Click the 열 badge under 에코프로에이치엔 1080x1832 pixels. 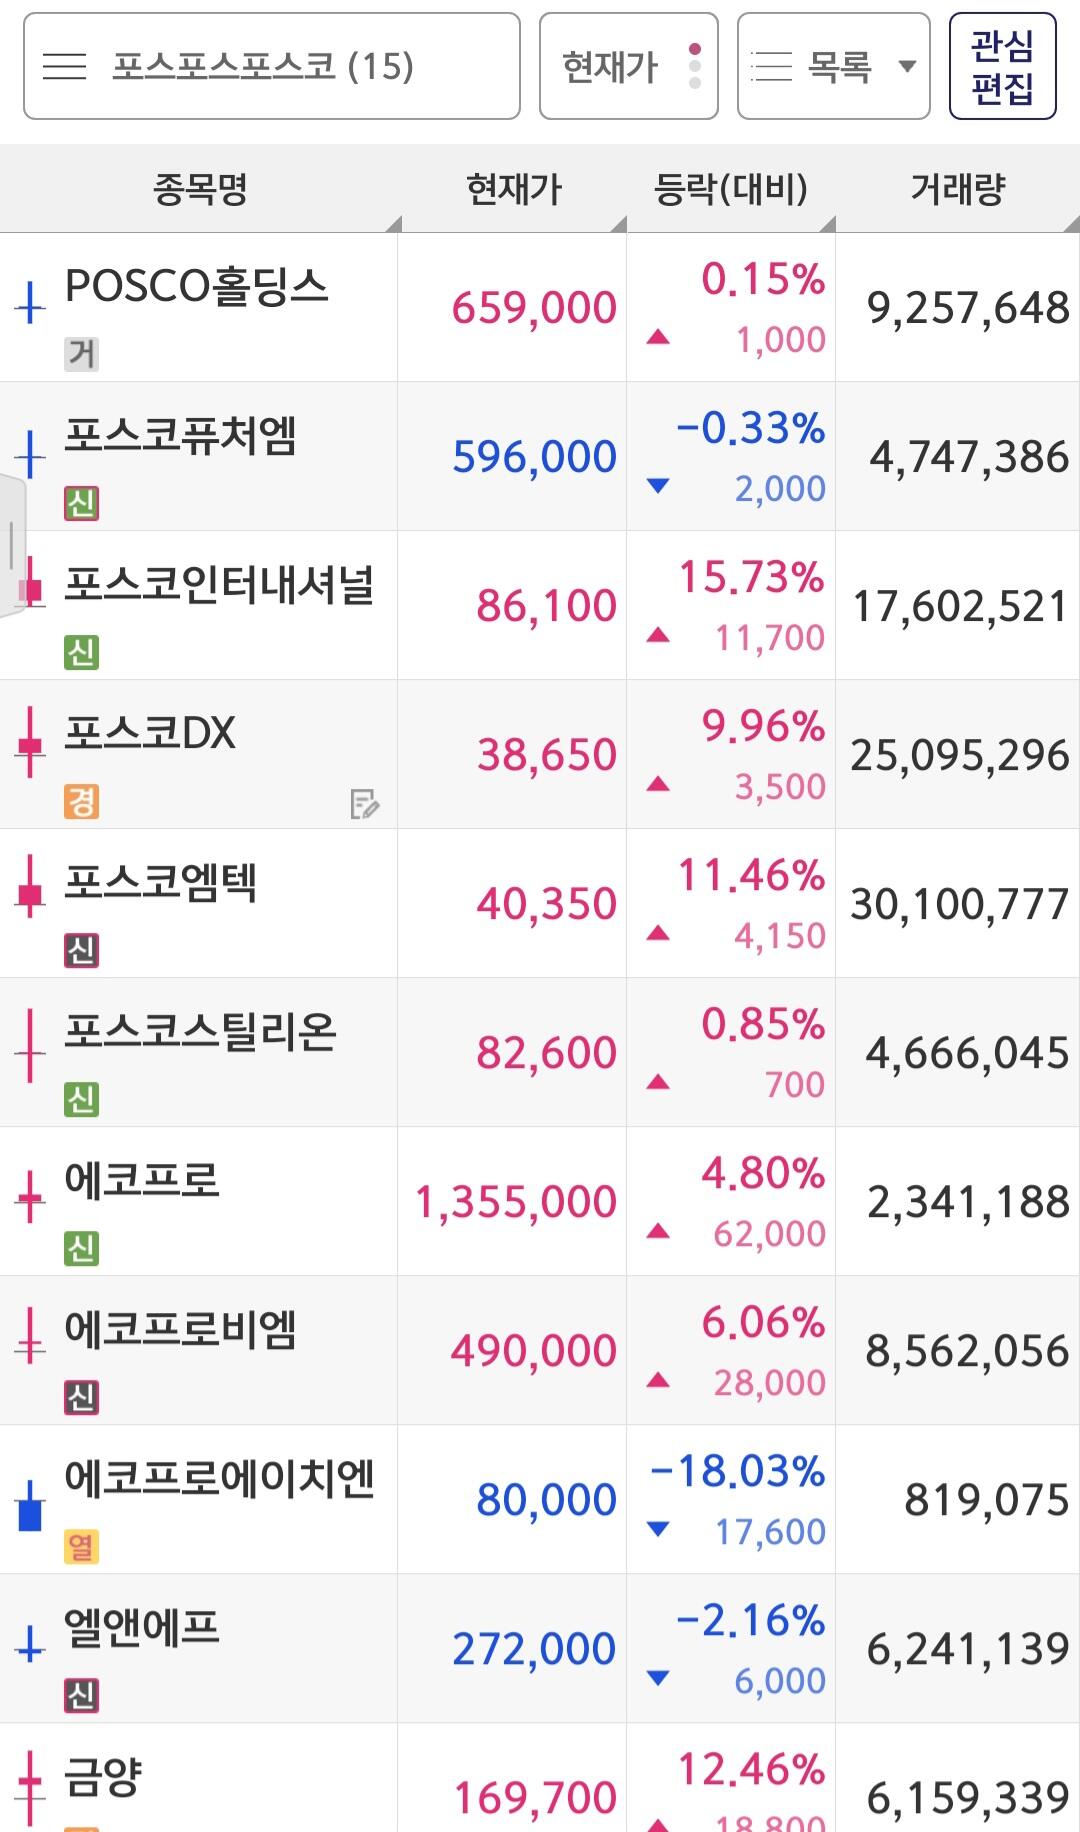coord(81,1546)
